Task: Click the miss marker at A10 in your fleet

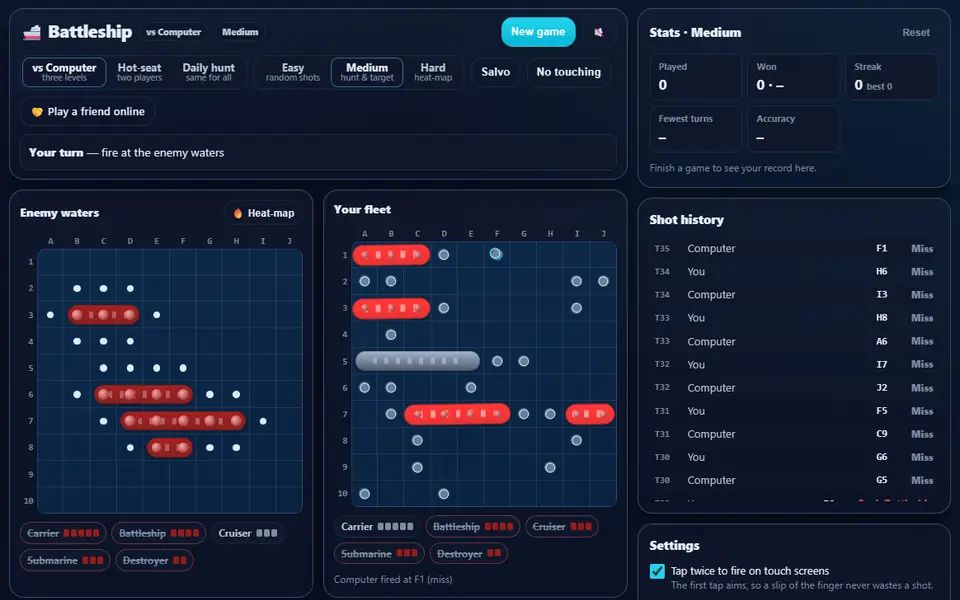Action: coord(364,493)
